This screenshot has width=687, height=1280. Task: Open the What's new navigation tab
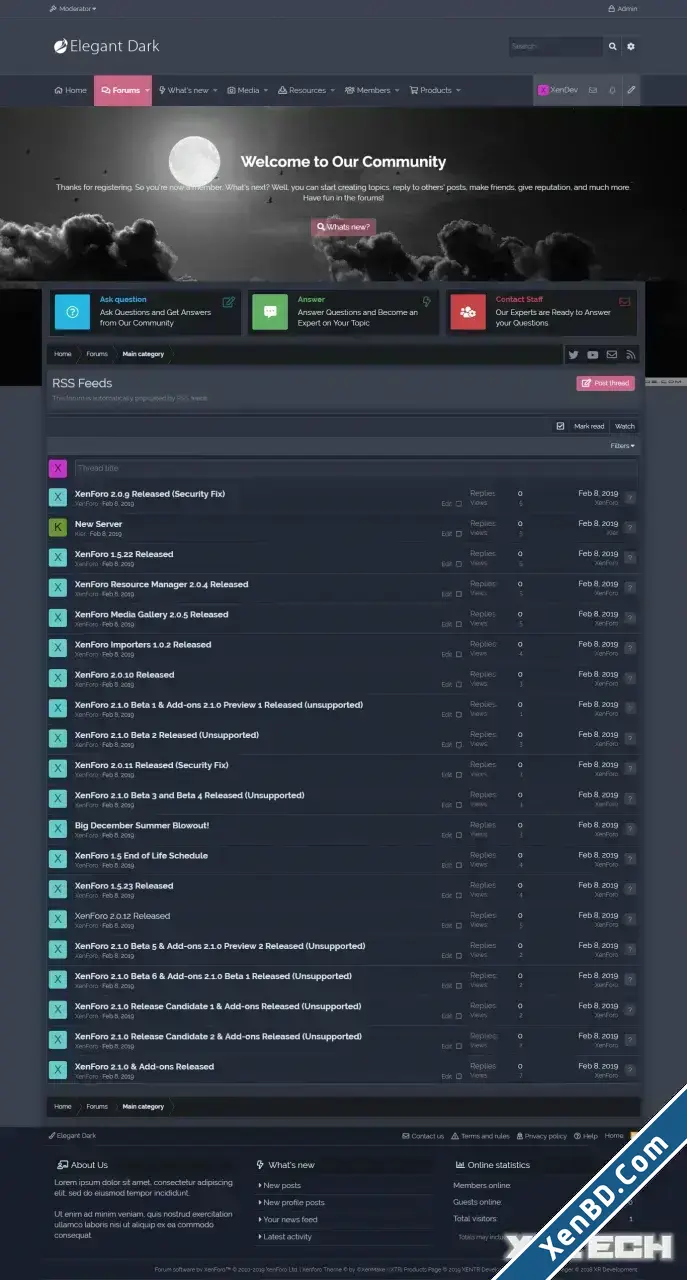click(x=183, y=90)
